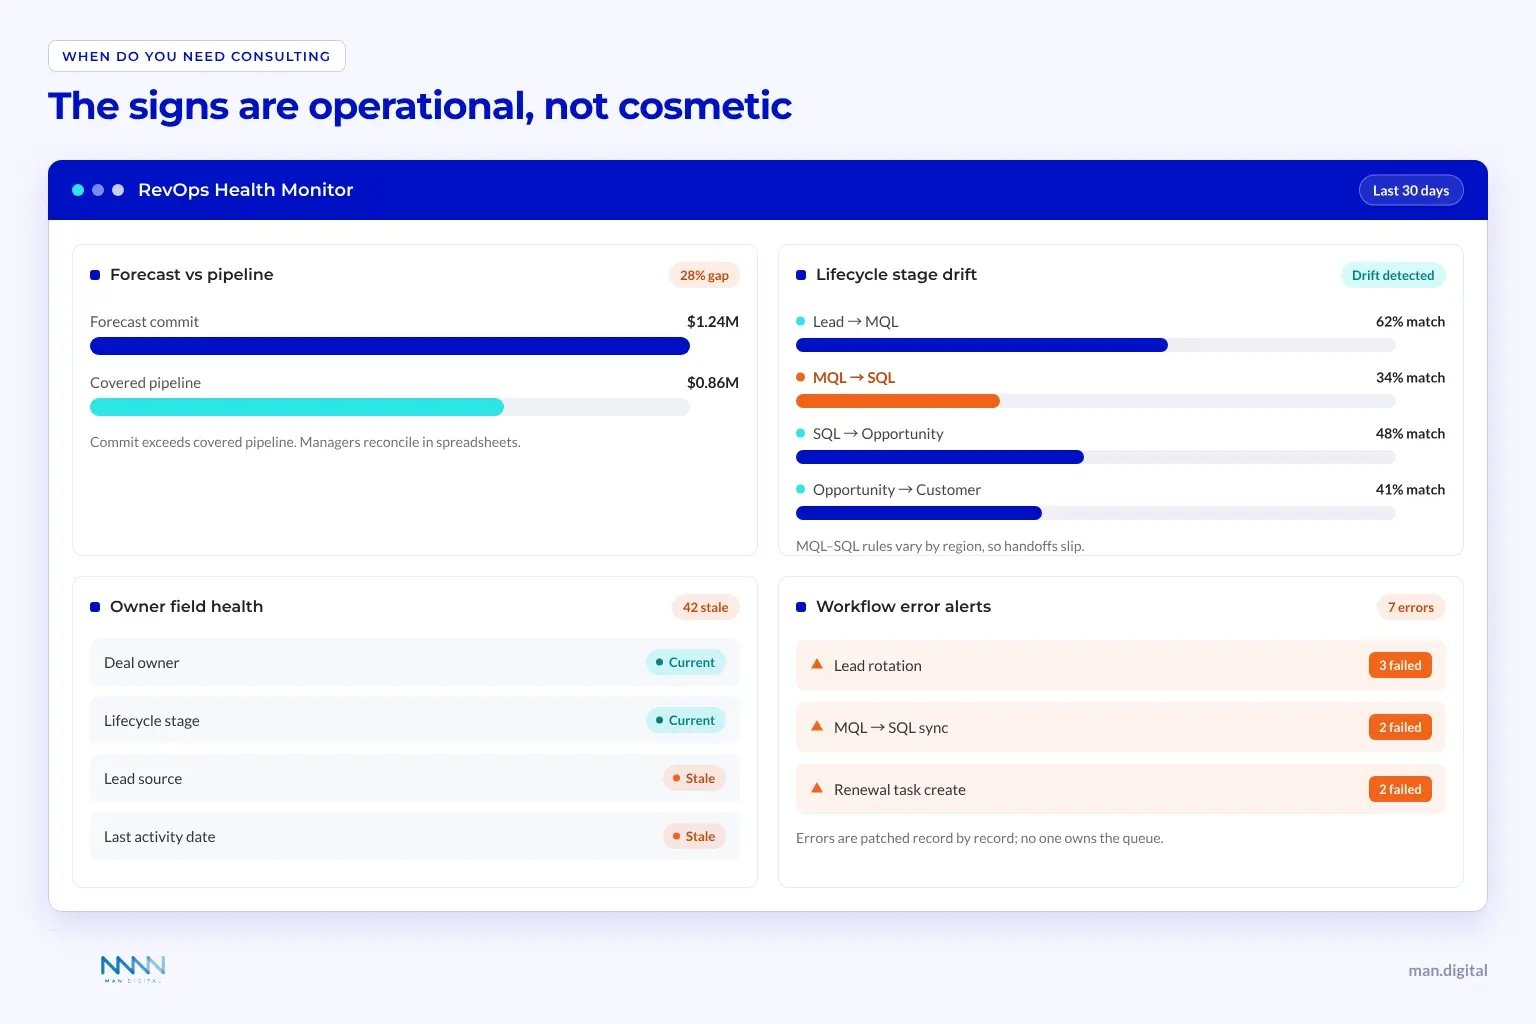Image resolution: width=1536 pixels, height=1024 pixels.
Task: Click the WHEN DO YOU NEED CONSULTING tag
Action: click(197, 56)
